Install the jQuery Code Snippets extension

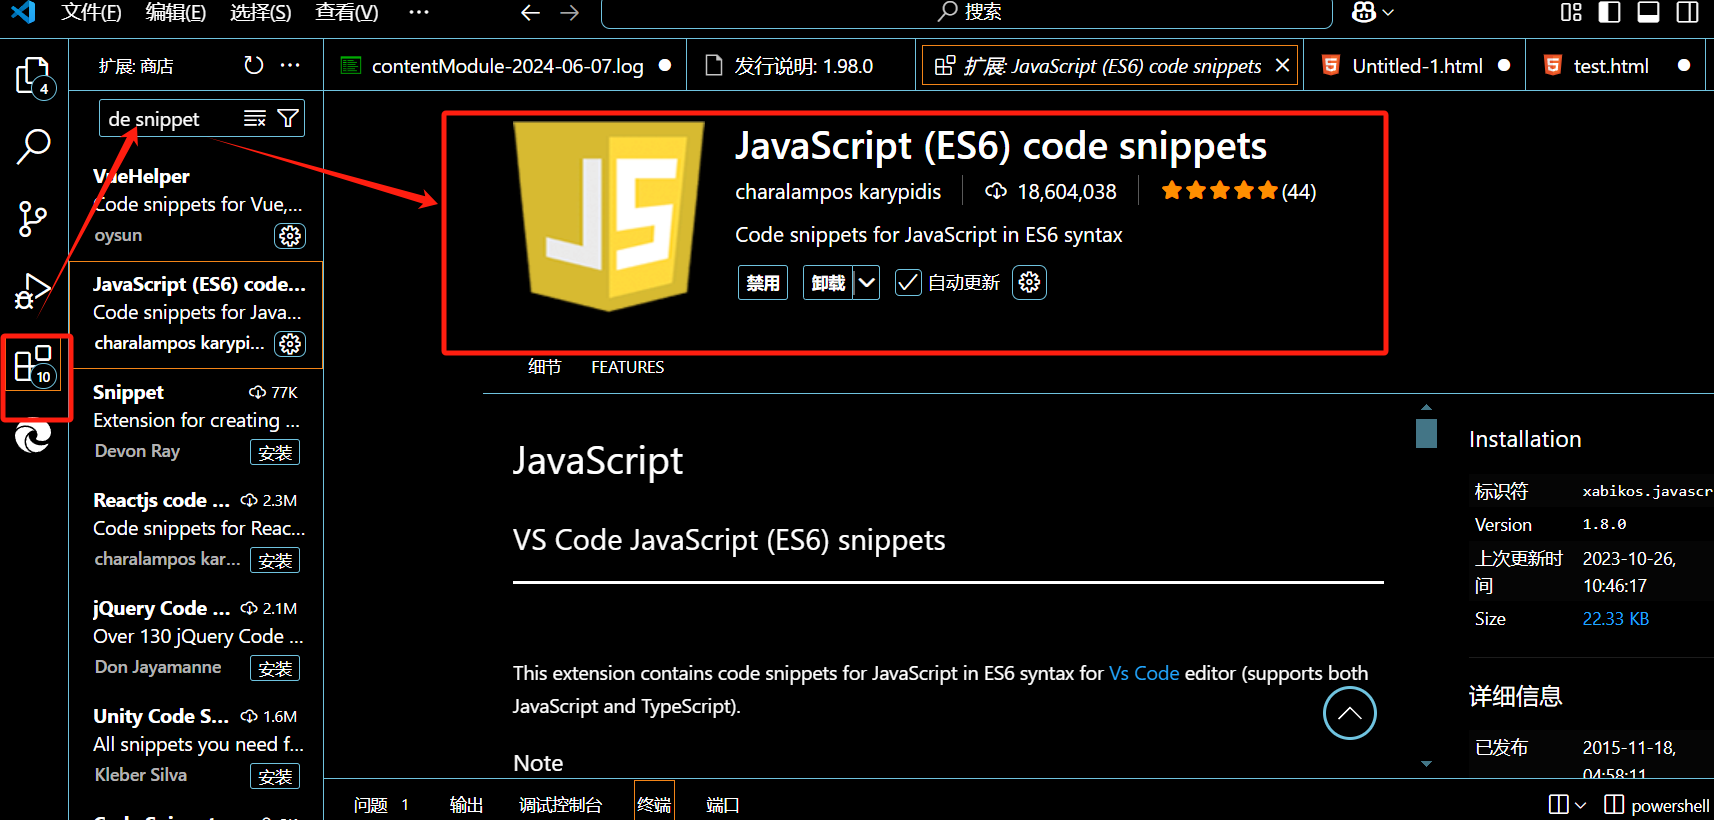point(275,669)
